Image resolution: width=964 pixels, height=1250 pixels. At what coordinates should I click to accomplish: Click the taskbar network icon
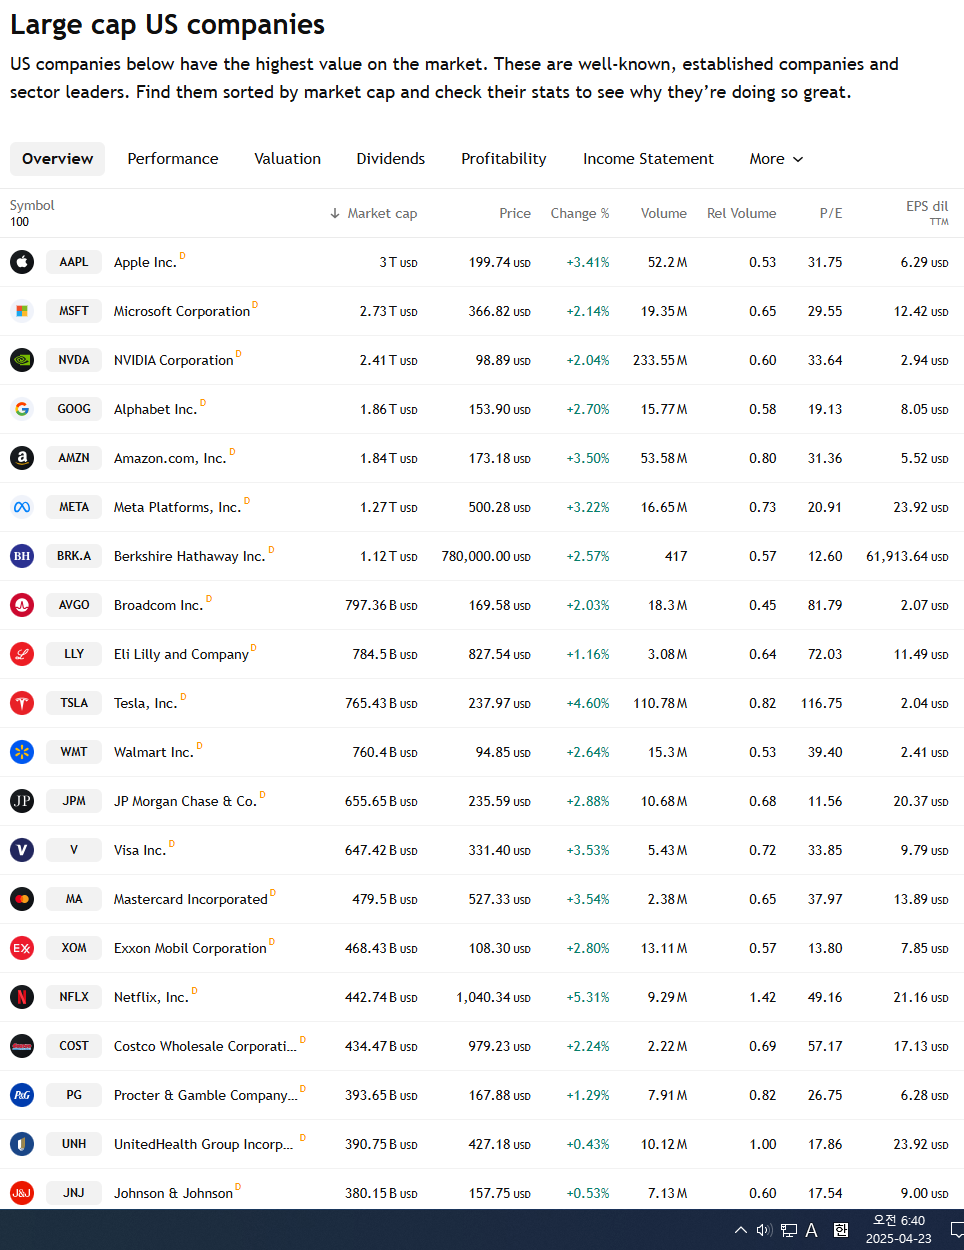point(789,1230)
